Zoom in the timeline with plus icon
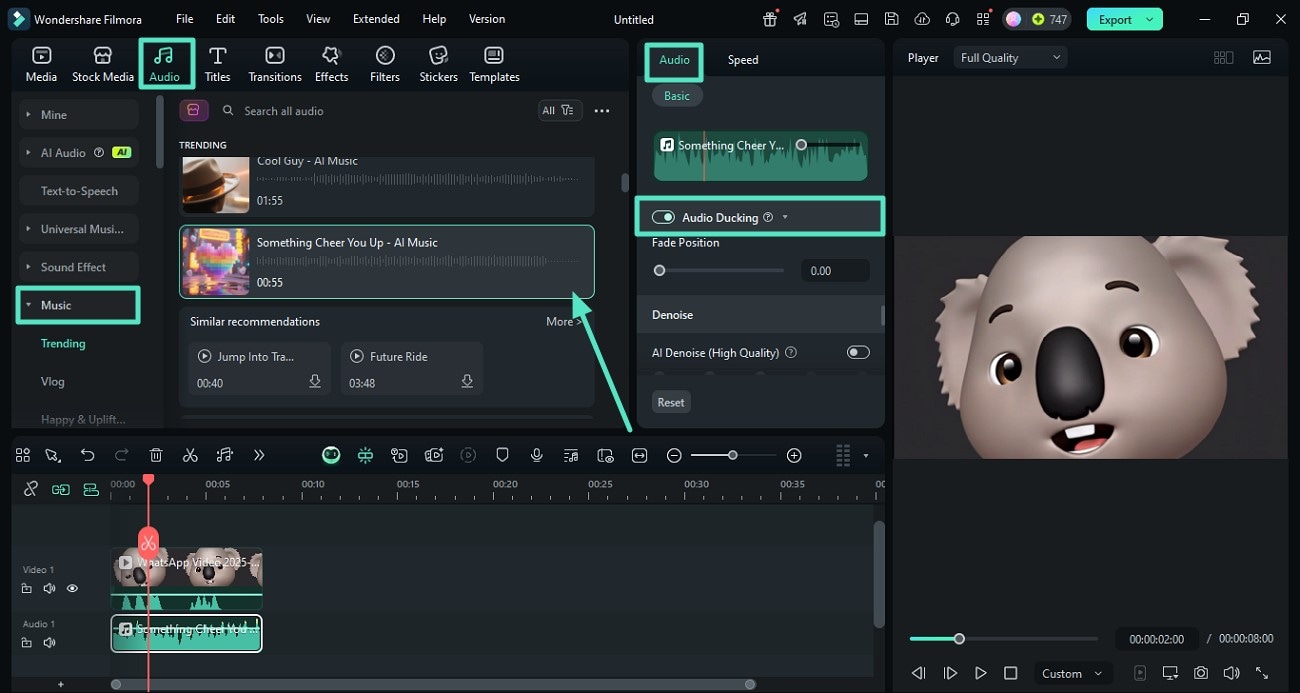 [794, 455]
